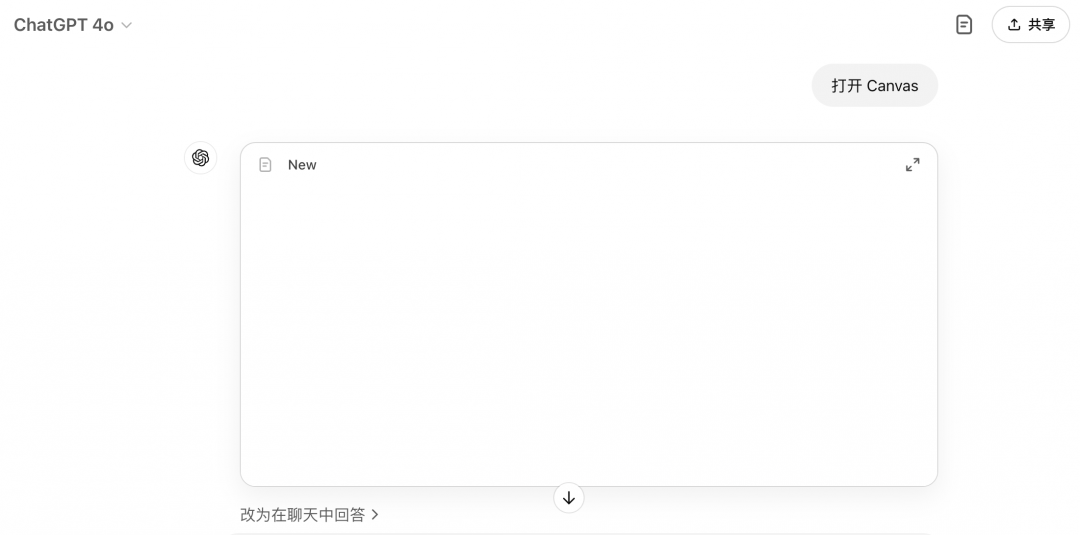Click the document icon beside New title
This screenshot has height=535, width=1080.
coord(265,165)
